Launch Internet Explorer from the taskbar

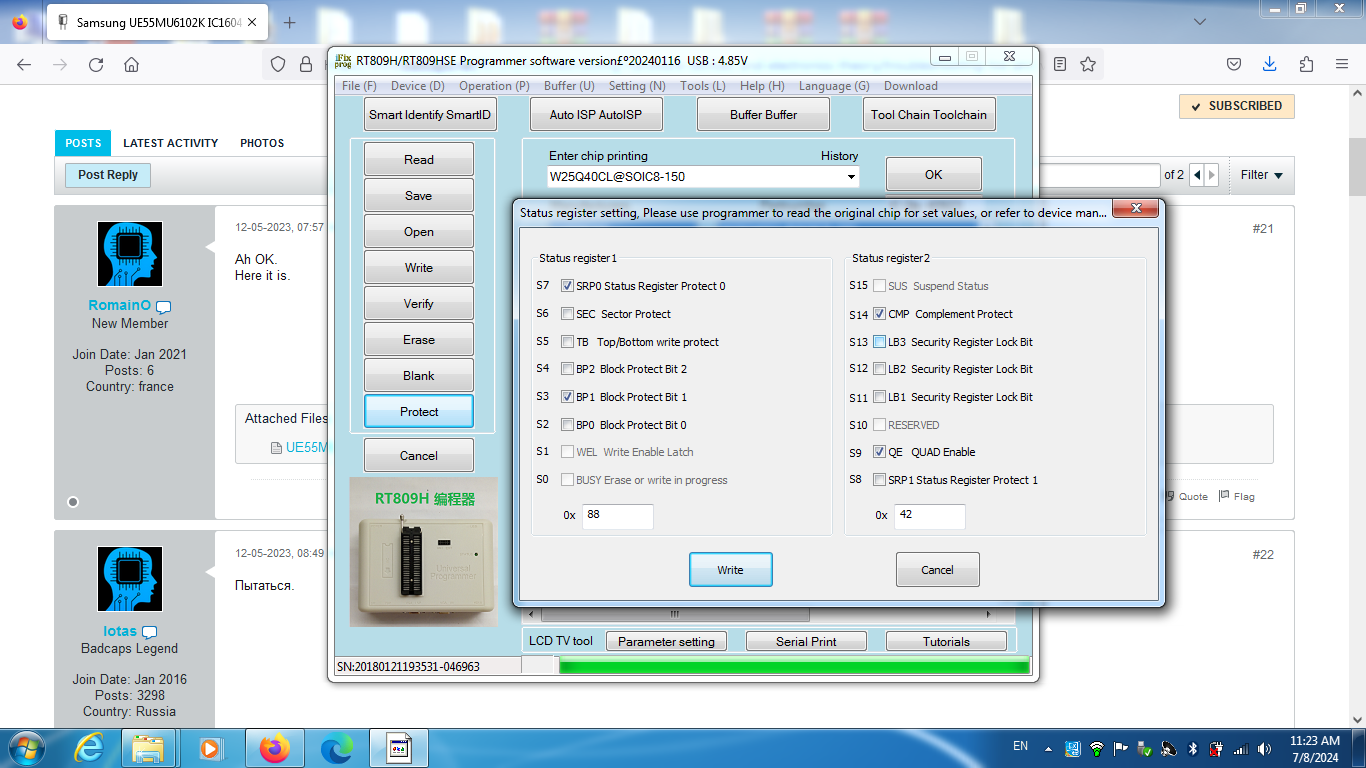[x=90, y=748]
